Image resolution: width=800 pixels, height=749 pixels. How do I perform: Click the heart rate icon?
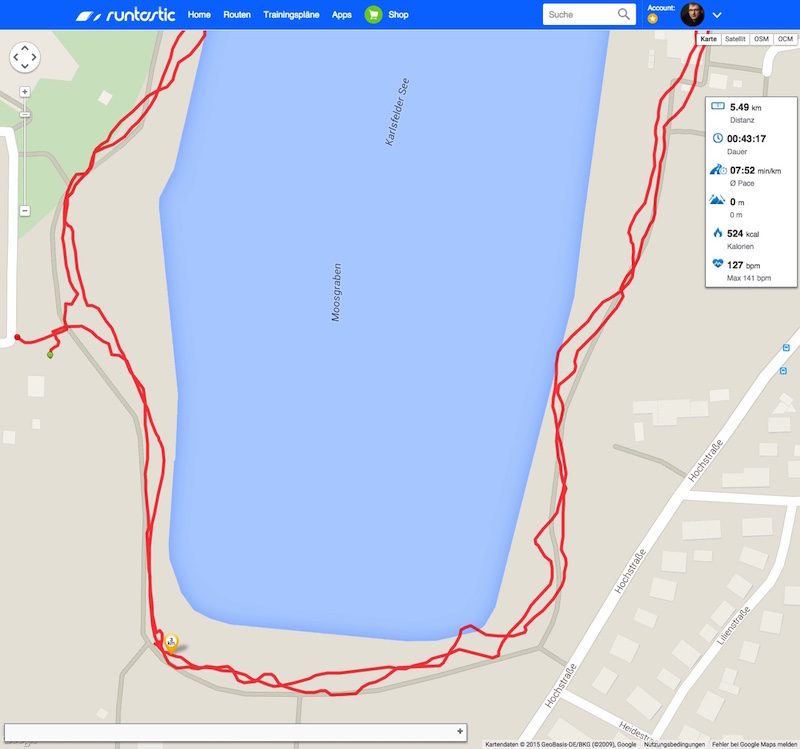point(717,264)
